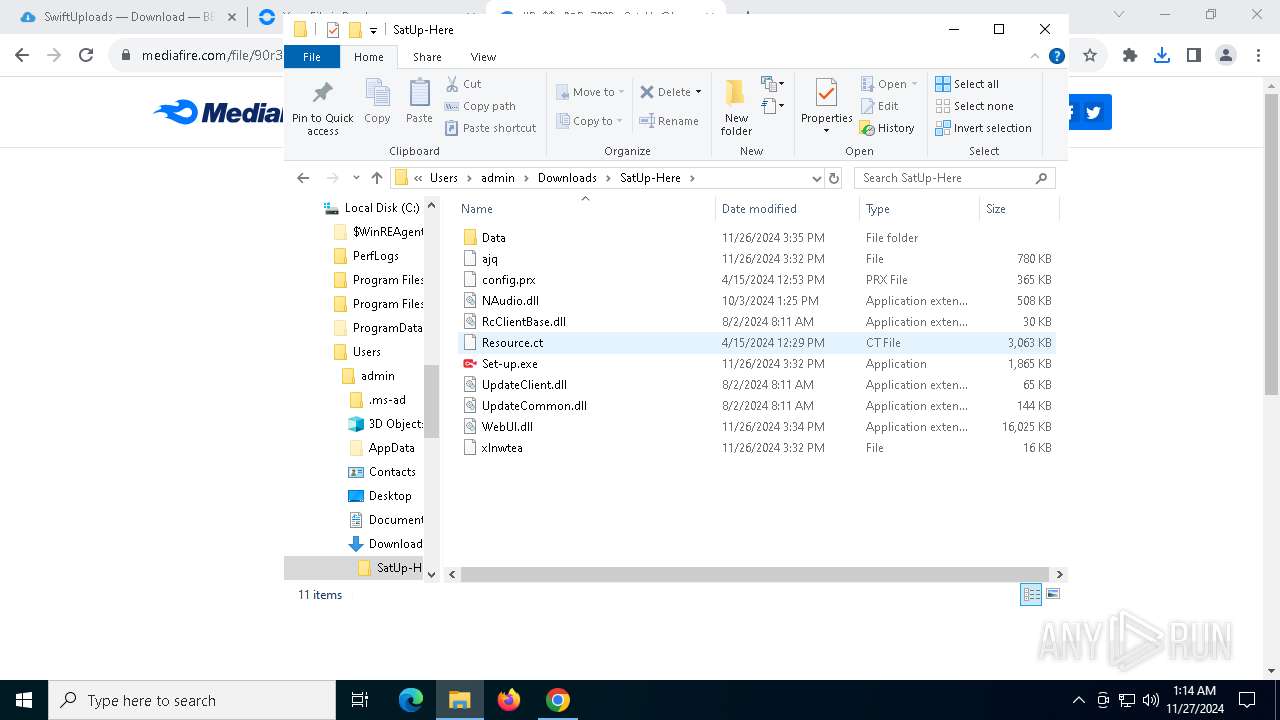
Task: Open Microsoft Edge from taskbar
Action: [411, 700]
